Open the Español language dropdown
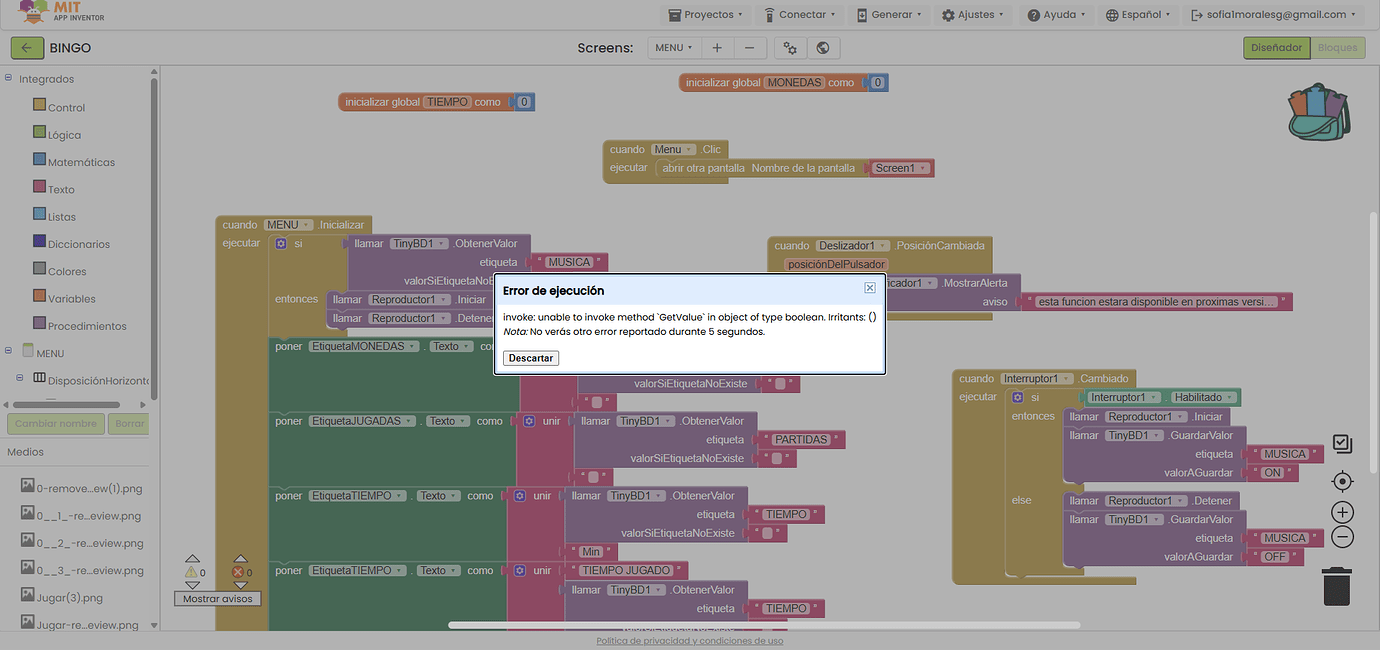Screen dimensions: 1380x650 point(1139,15)
